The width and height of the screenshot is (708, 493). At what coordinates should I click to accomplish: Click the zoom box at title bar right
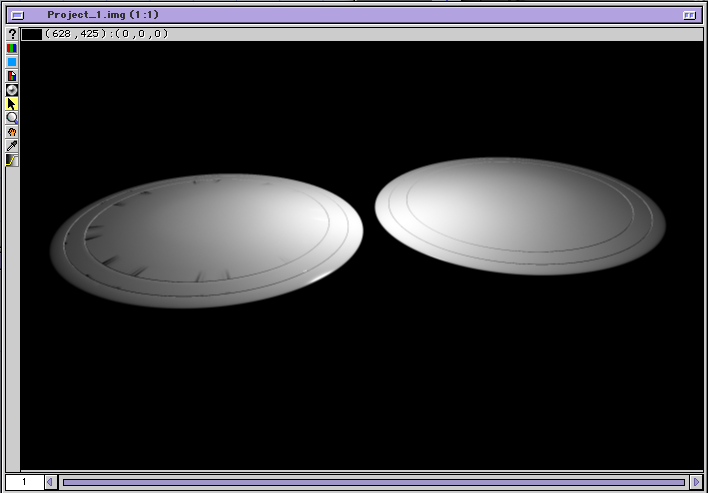tap(689, 15)
